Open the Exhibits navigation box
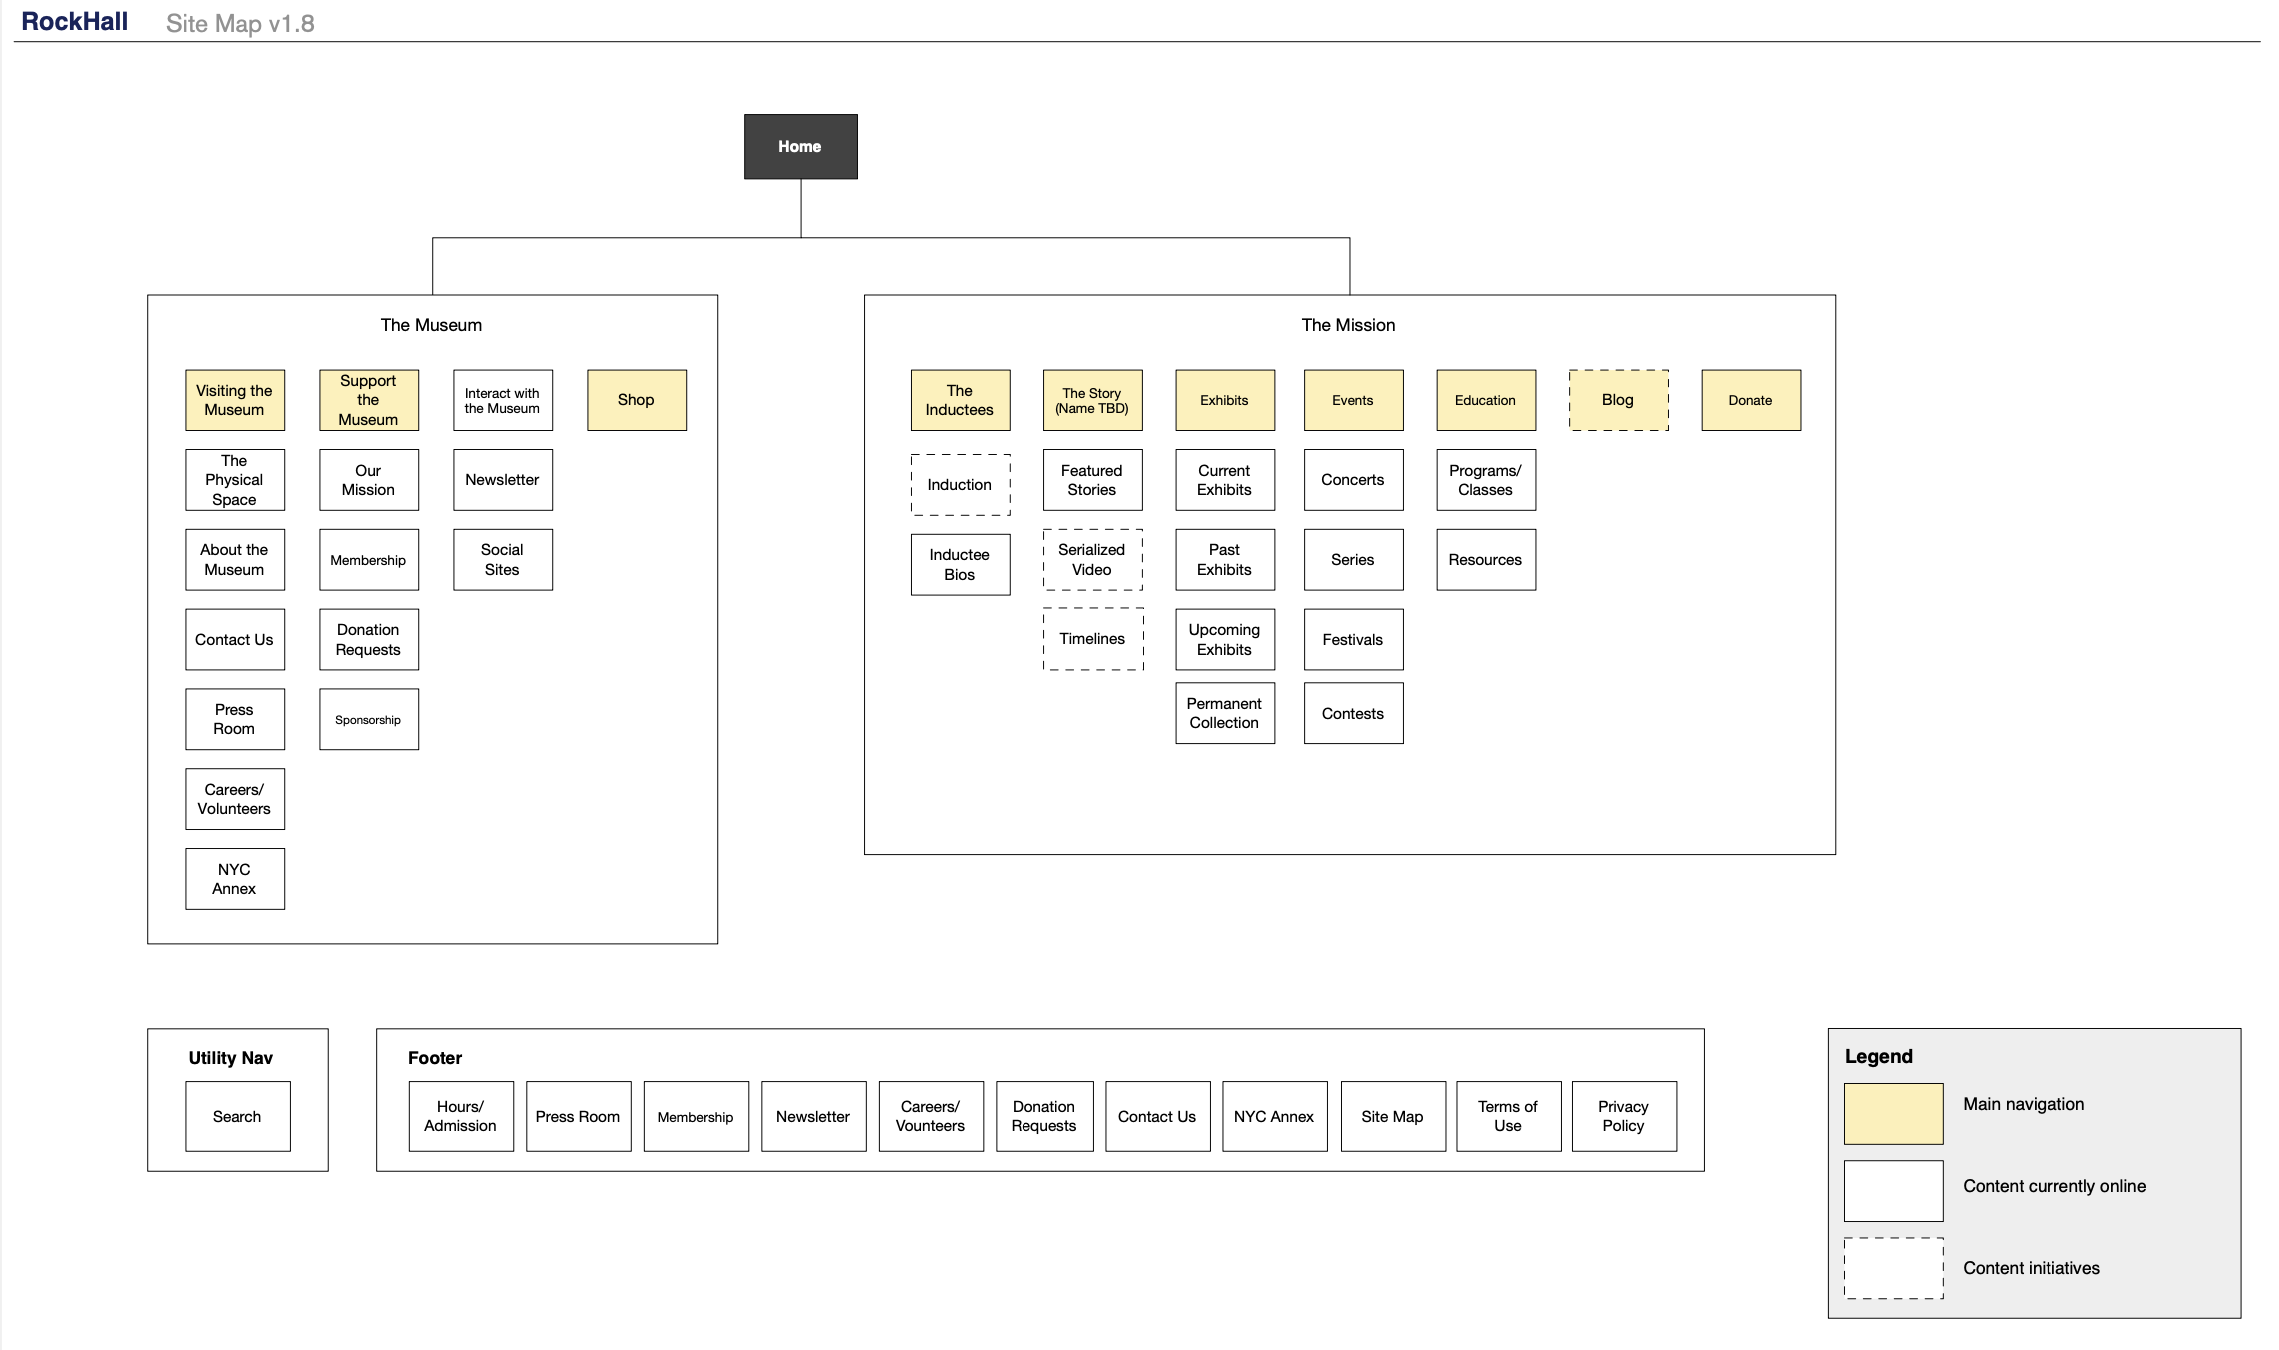Screen dimensions: 2279x1350 coord(1224,400)
